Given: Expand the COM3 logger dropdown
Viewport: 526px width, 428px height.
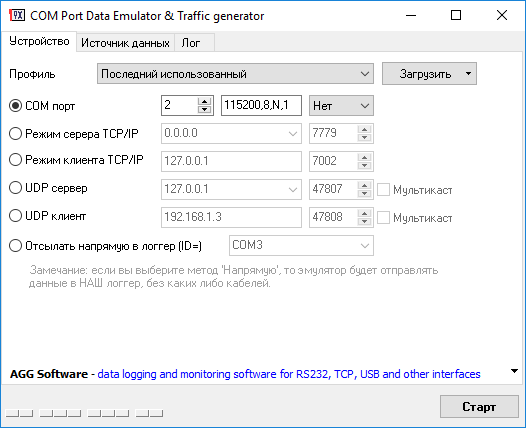Looking at the screenshot, I should tap(301, 246).
